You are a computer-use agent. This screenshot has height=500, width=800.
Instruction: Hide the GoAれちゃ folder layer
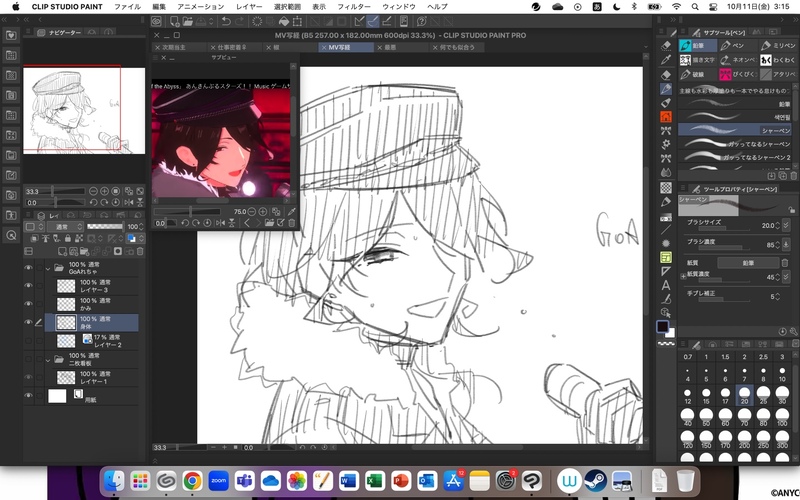tap(28, 268)
